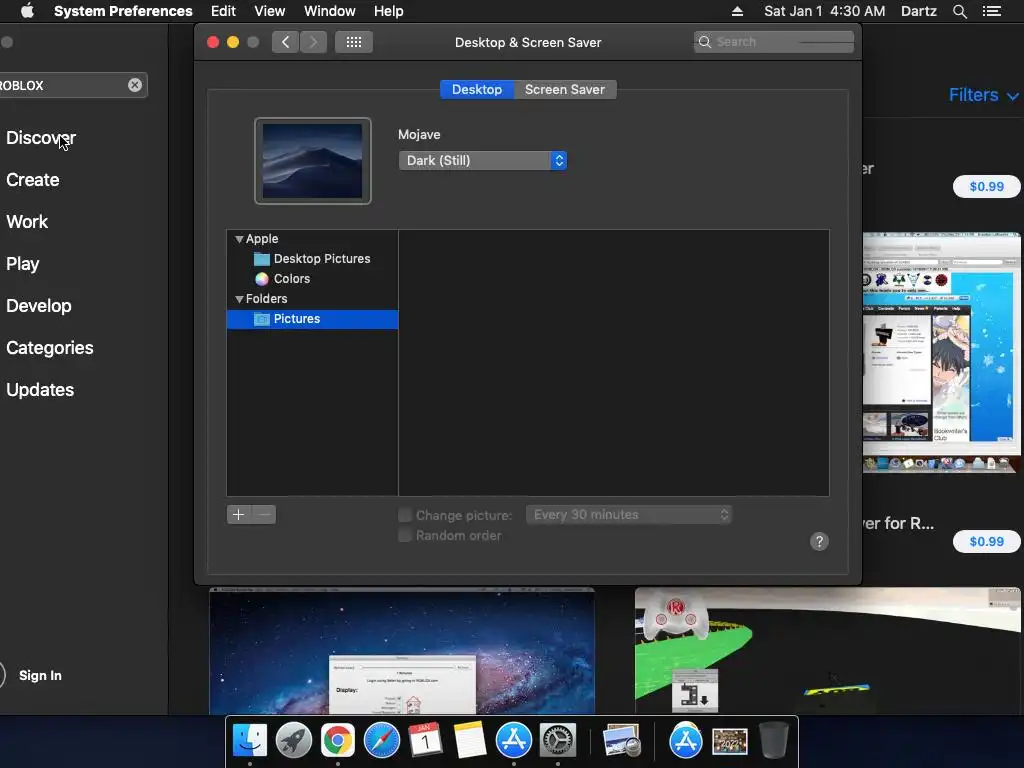Open the Apple menu

[27, 11]
